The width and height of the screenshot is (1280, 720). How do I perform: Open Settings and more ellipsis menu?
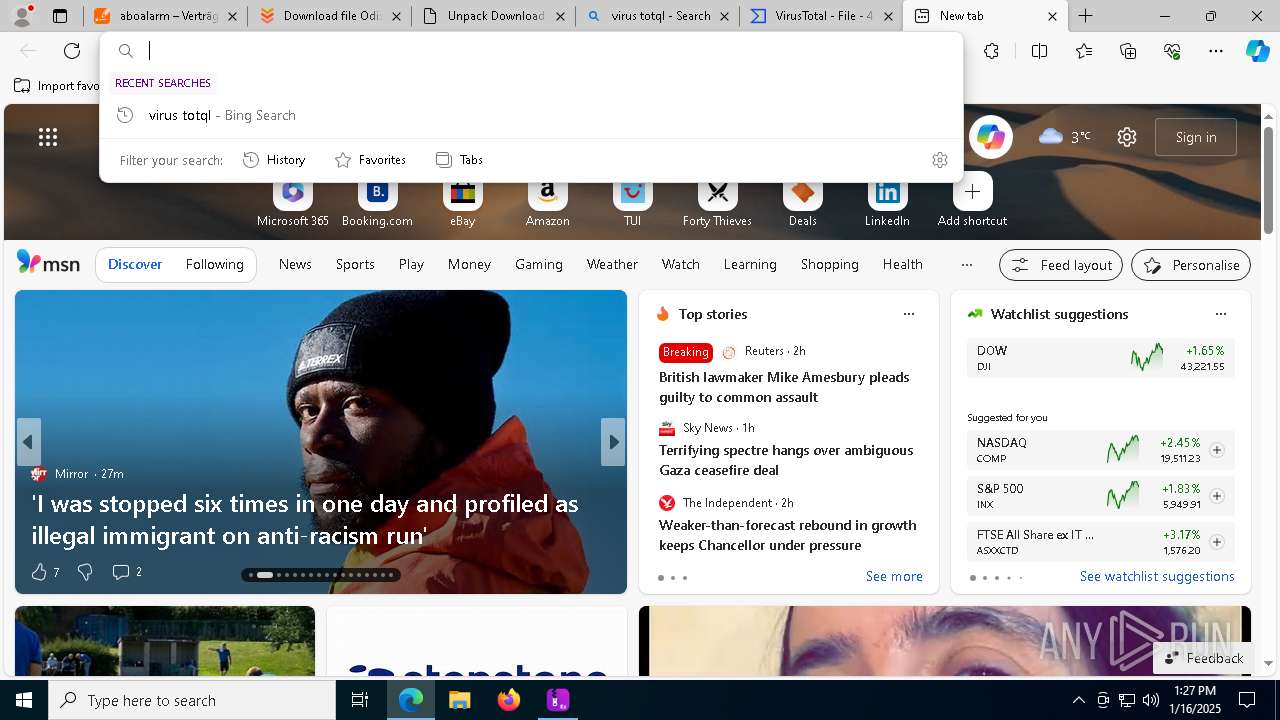coord(1216,51)
